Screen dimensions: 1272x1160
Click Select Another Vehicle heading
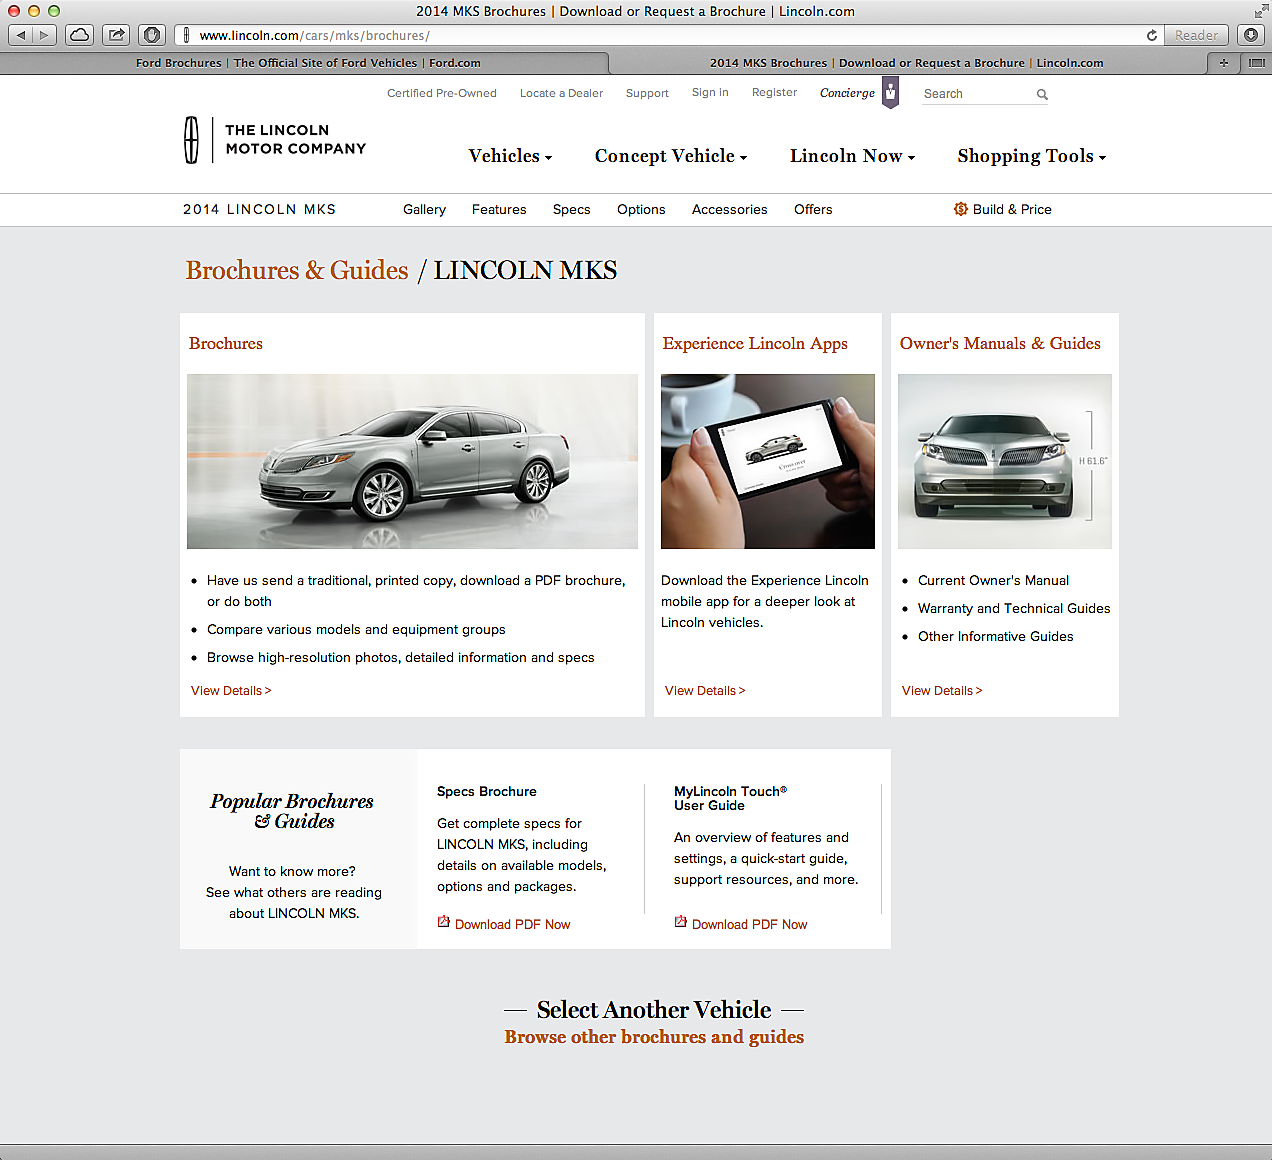pos(654,1009)
